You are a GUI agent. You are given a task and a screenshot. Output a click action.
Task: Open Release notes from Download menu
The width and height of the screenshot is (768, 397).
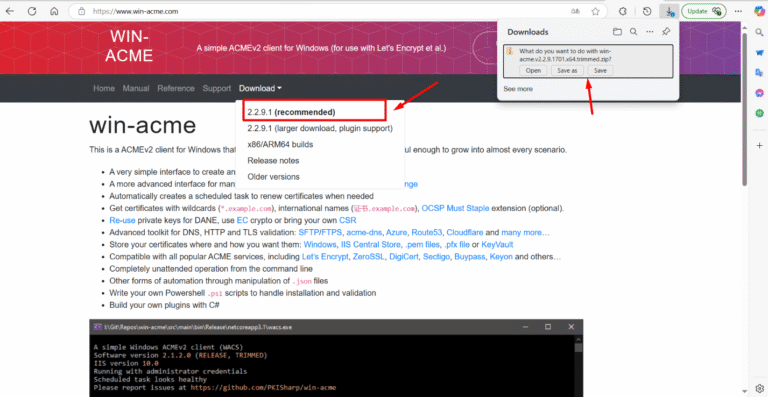tap(273, 161)
